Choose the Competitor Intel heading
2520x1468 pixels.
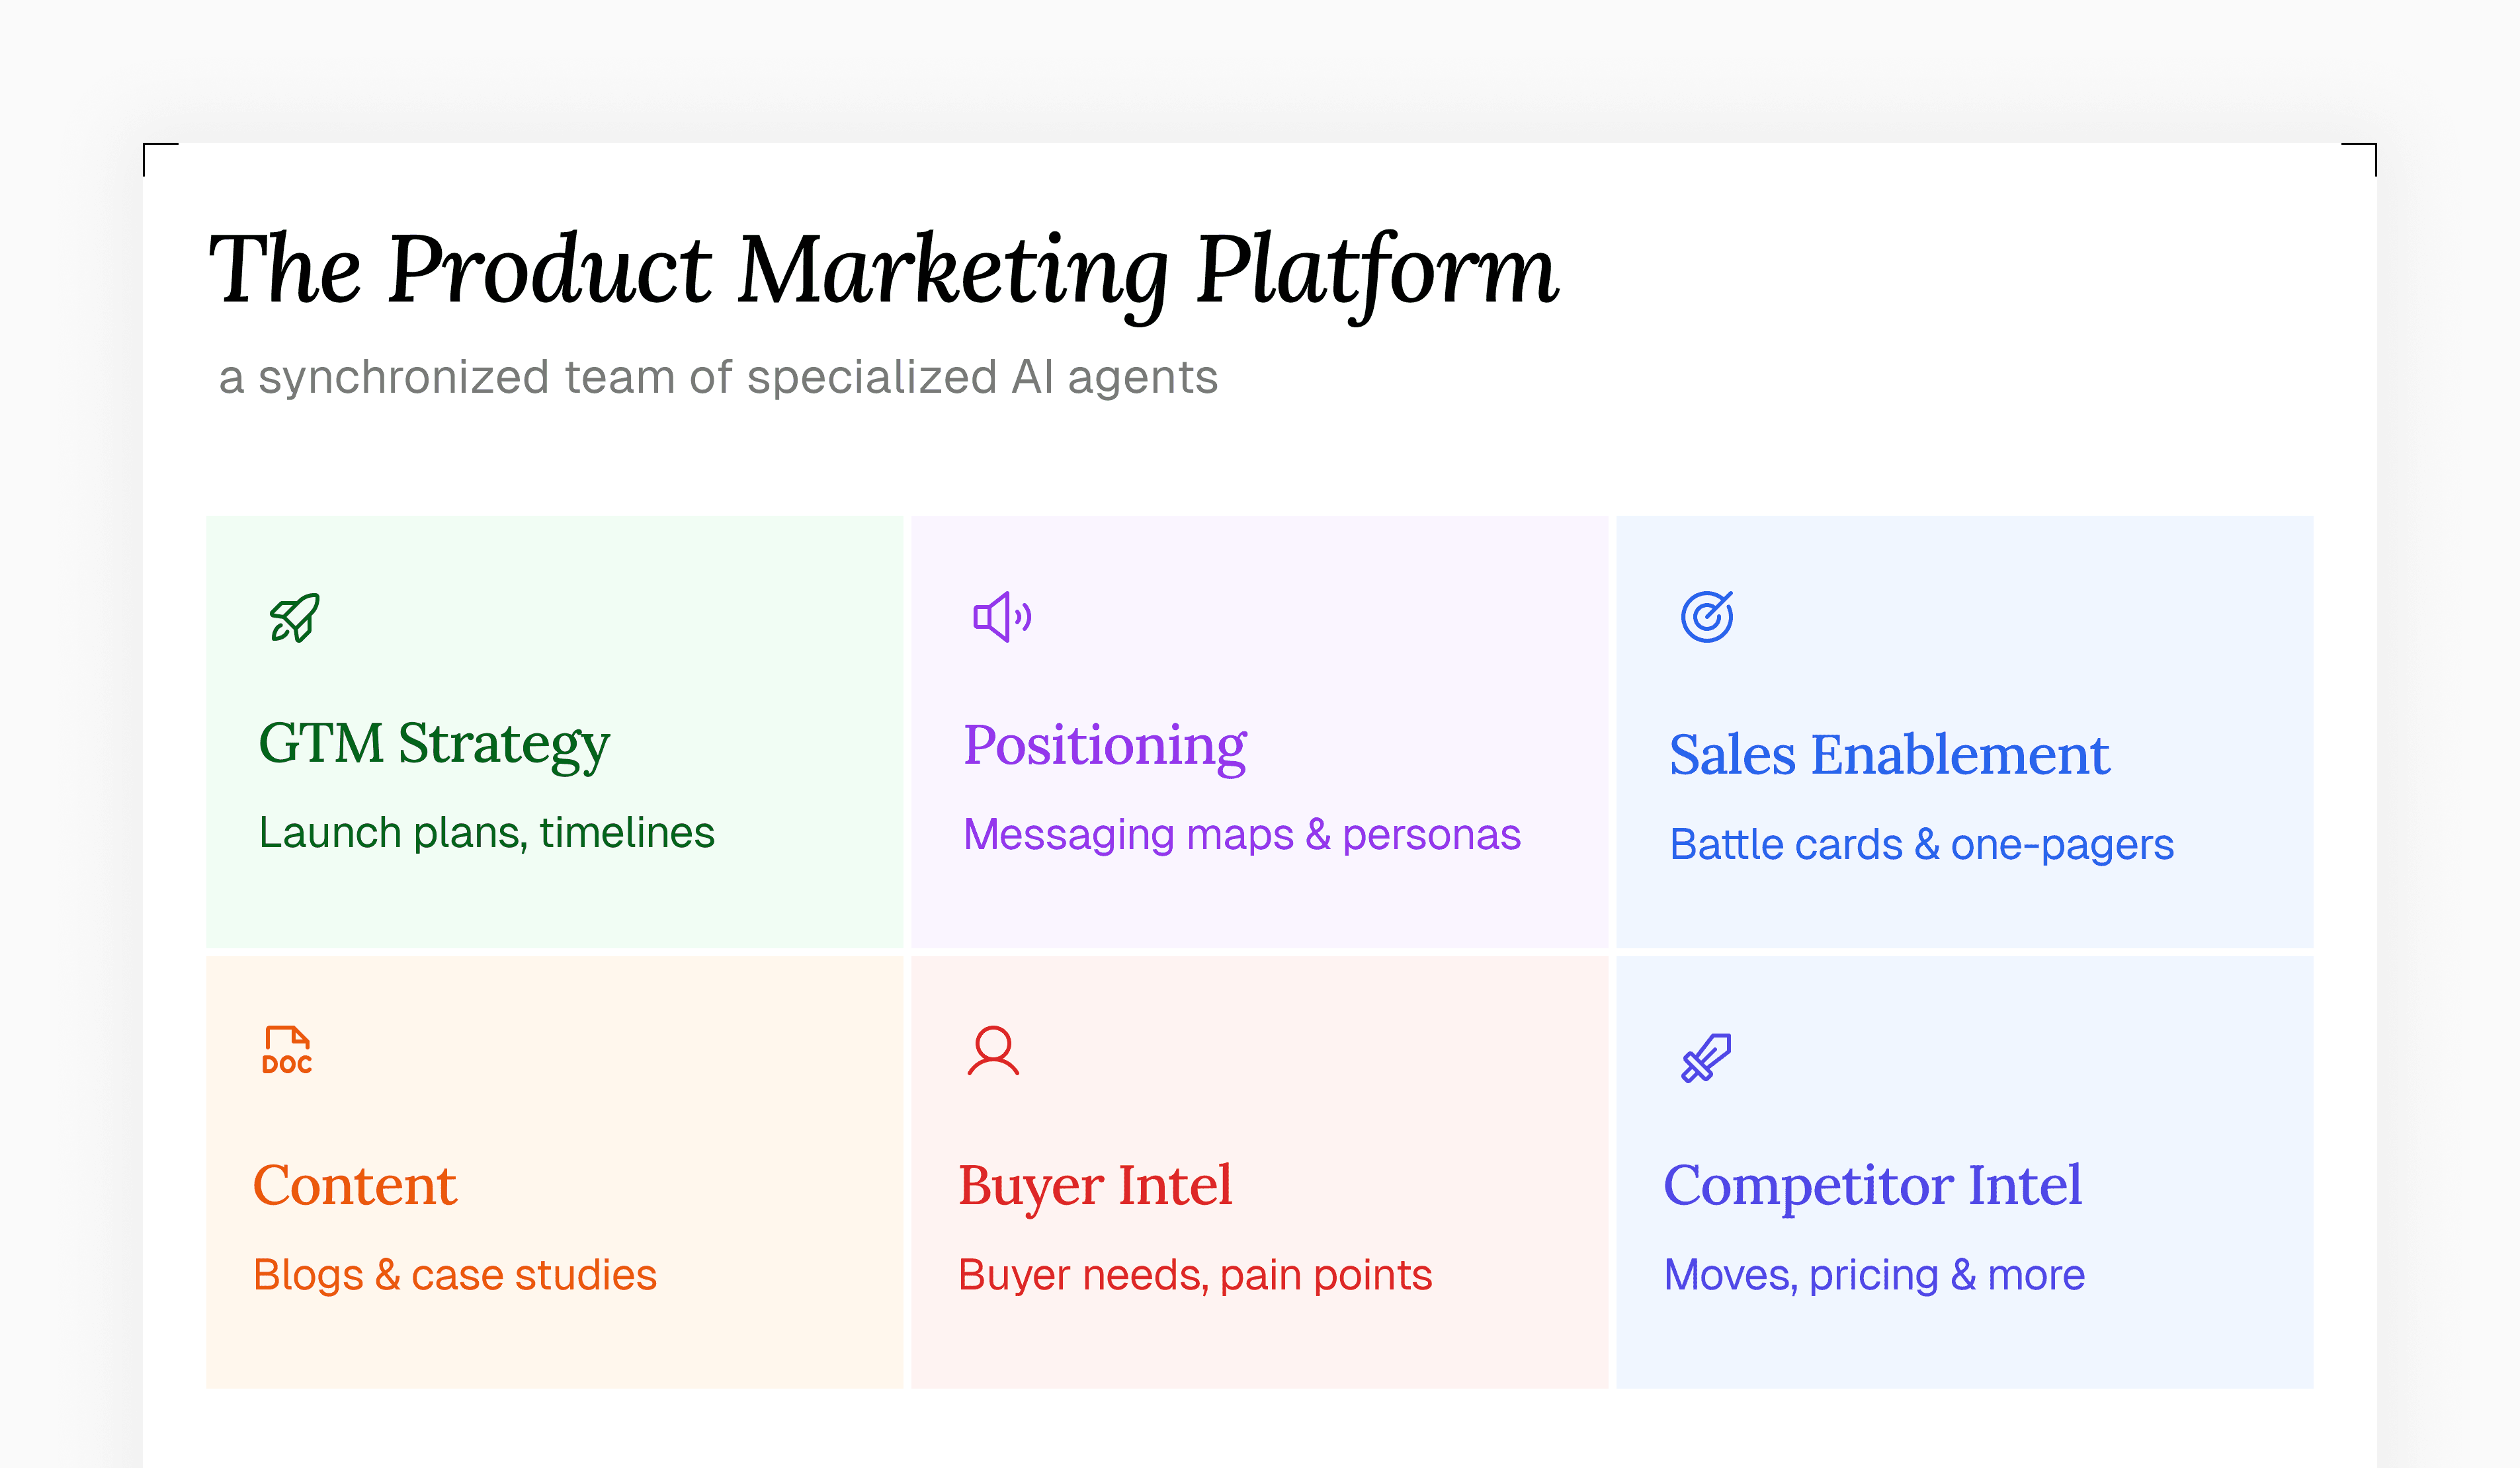(1872, 1186)
